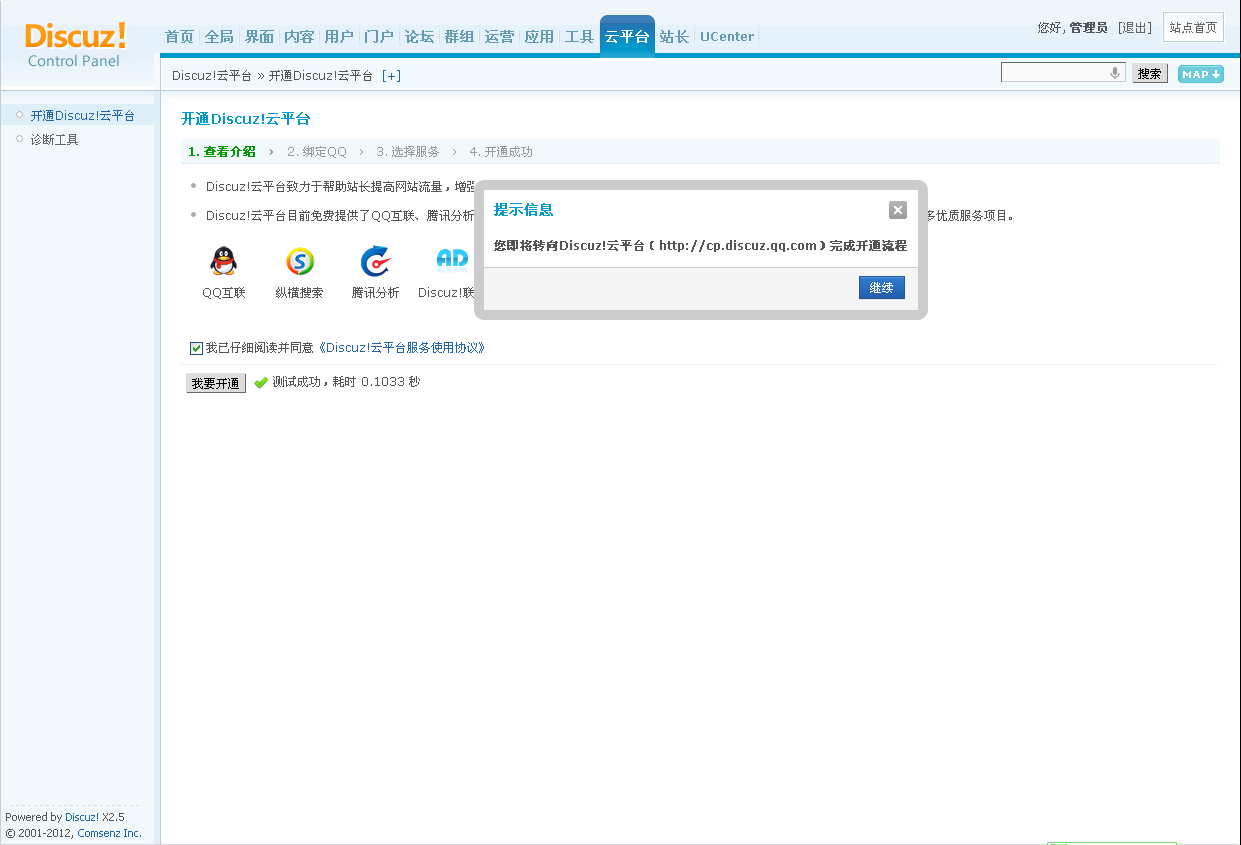Image resolution: width=1241 pixels, height=845 pixels.
Task: Click the 开通Discuz!云平台 page heading
Action: click(x=246, y=119)
